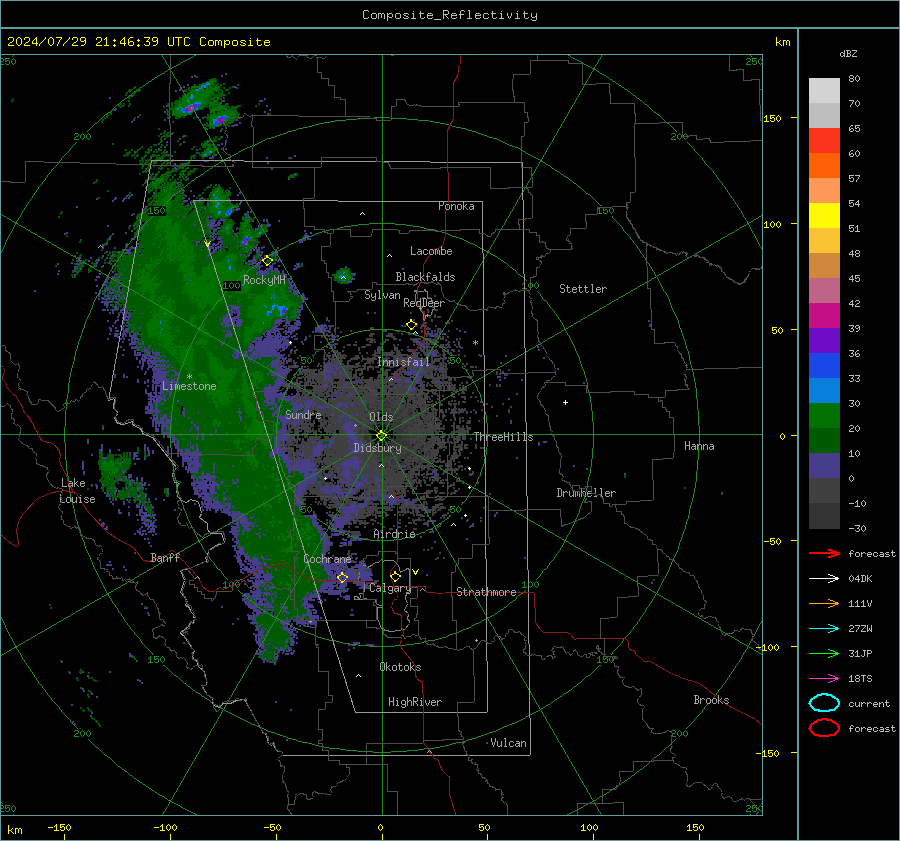Click the green 31JP arrow icon
900x841 pixels.
824,653
